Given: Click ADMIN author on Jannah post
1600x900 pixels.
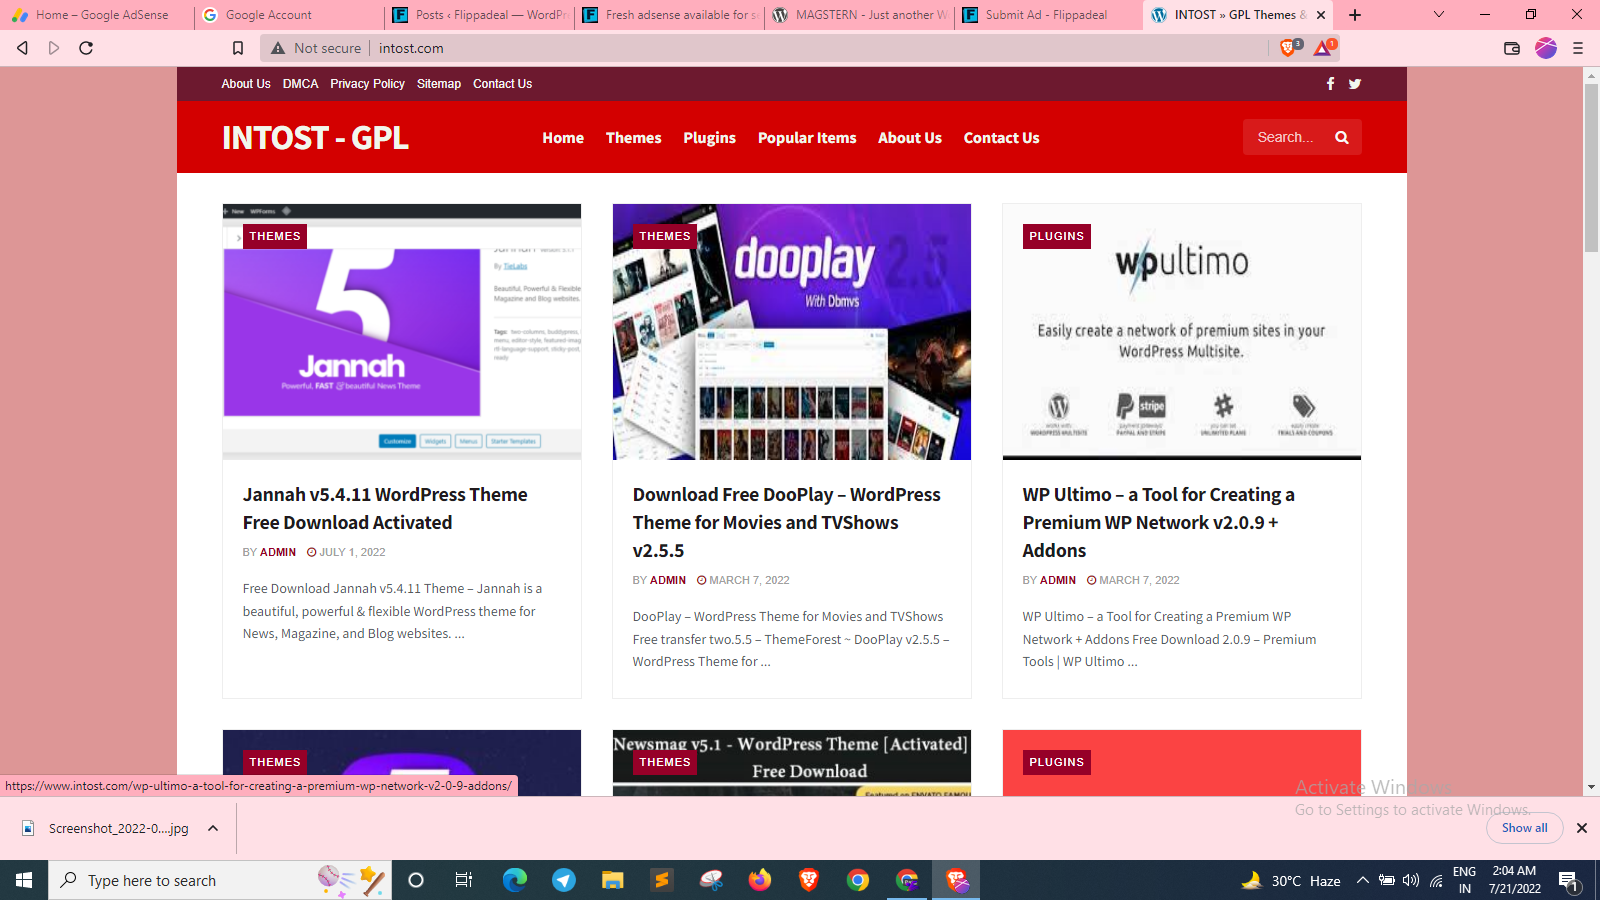Looking at the screenshot, I should [x=278, y=552].
